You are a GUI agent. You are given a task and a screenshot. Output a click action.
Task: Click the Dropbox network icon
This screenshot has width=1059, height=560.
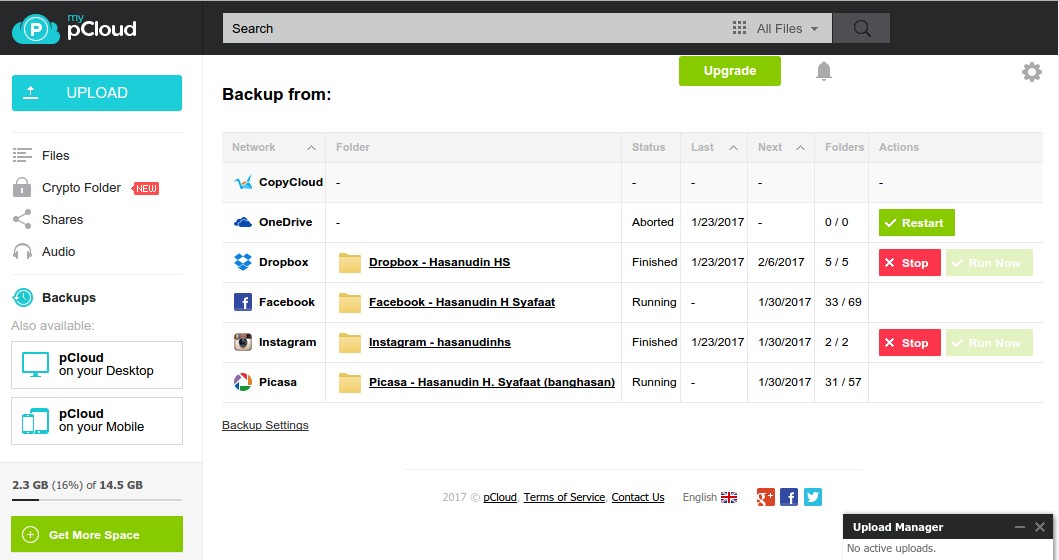[242, 262]
